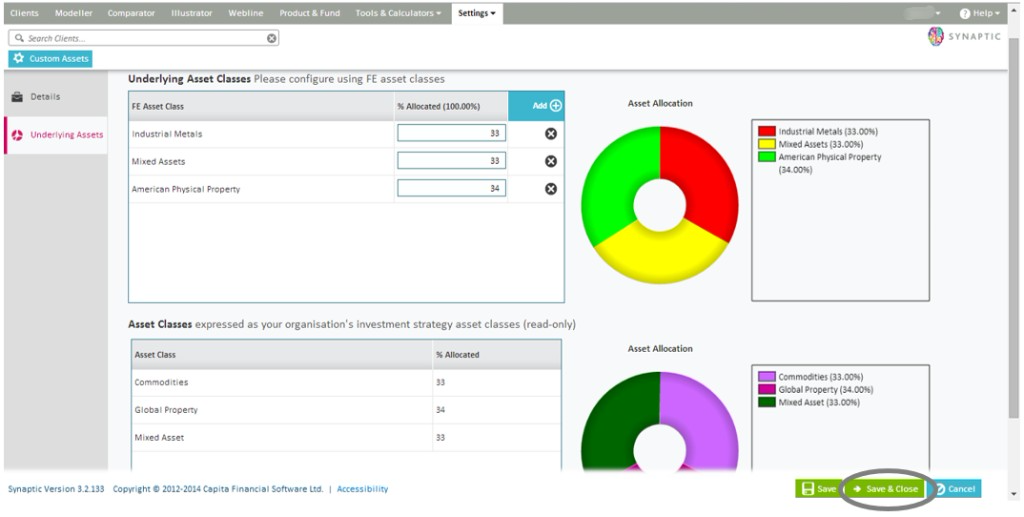Clear the client search box

point(271,38)
